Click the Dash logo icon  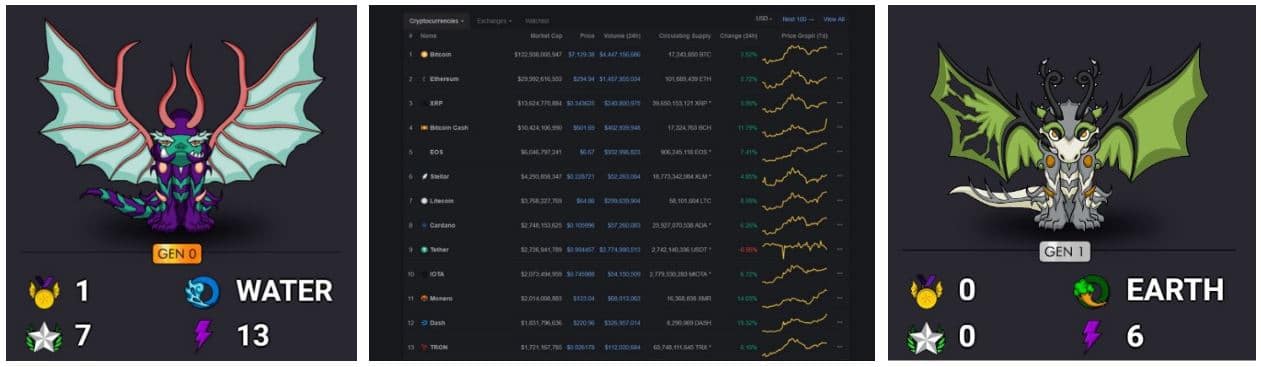point(424,323)
